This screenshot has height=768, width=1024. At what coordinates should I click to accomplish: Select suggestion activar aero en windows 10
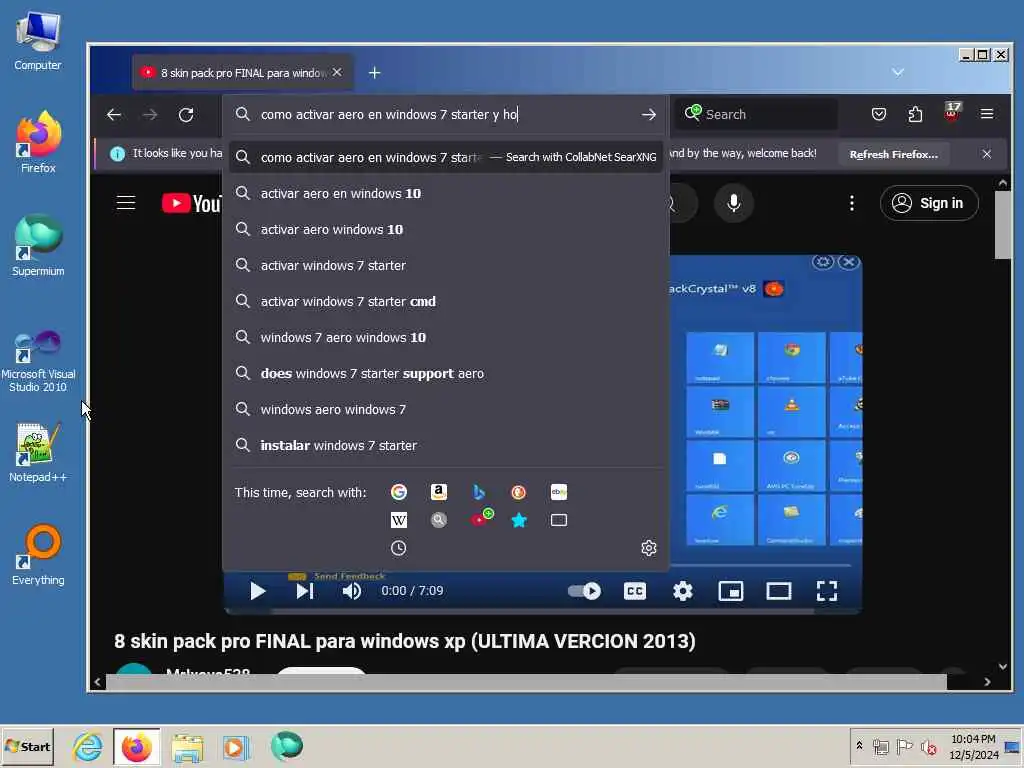click(x=446, y=193)
